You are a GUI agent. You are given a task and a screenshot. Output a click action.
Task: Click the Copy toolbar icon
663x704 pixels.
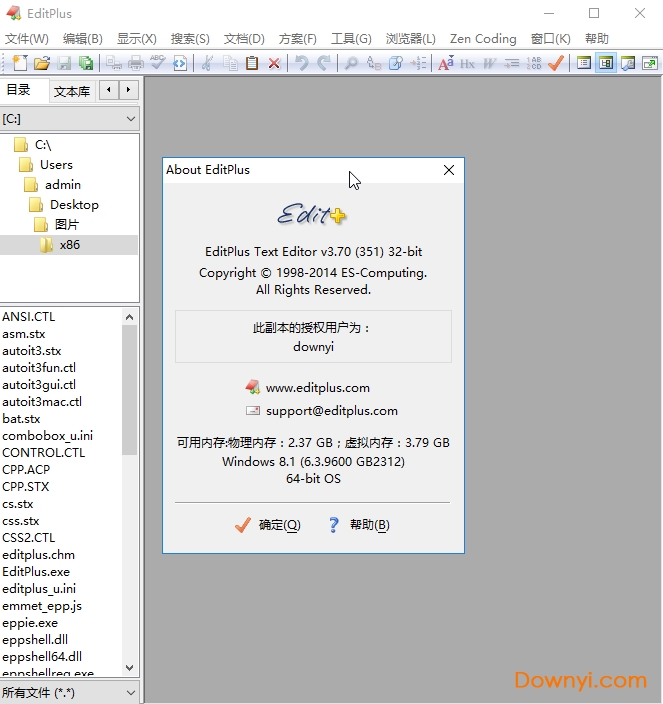tap(230, 63)
